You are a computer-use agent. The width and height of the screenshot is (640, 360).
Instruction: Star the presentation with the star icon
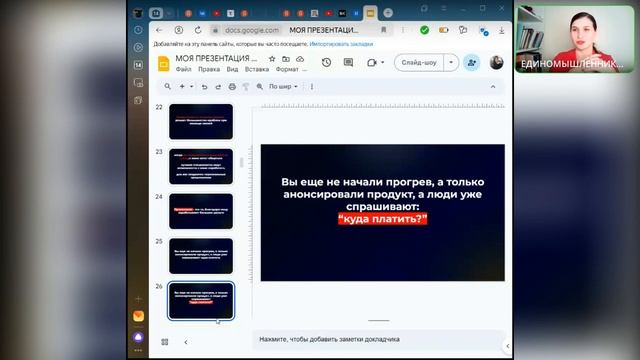(272, 59)
